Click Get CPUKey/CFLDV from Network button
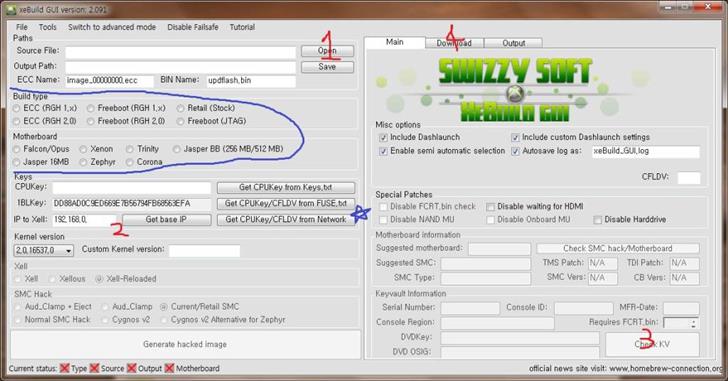Screen dimensions: 728x381 [x=286, y=220]
